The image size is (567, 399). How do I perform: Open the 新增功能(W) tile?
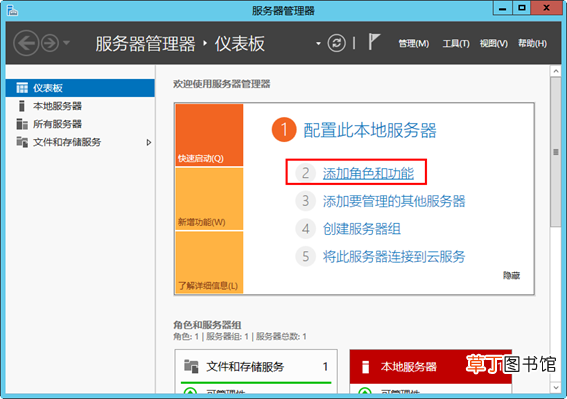tap(209, 199)
